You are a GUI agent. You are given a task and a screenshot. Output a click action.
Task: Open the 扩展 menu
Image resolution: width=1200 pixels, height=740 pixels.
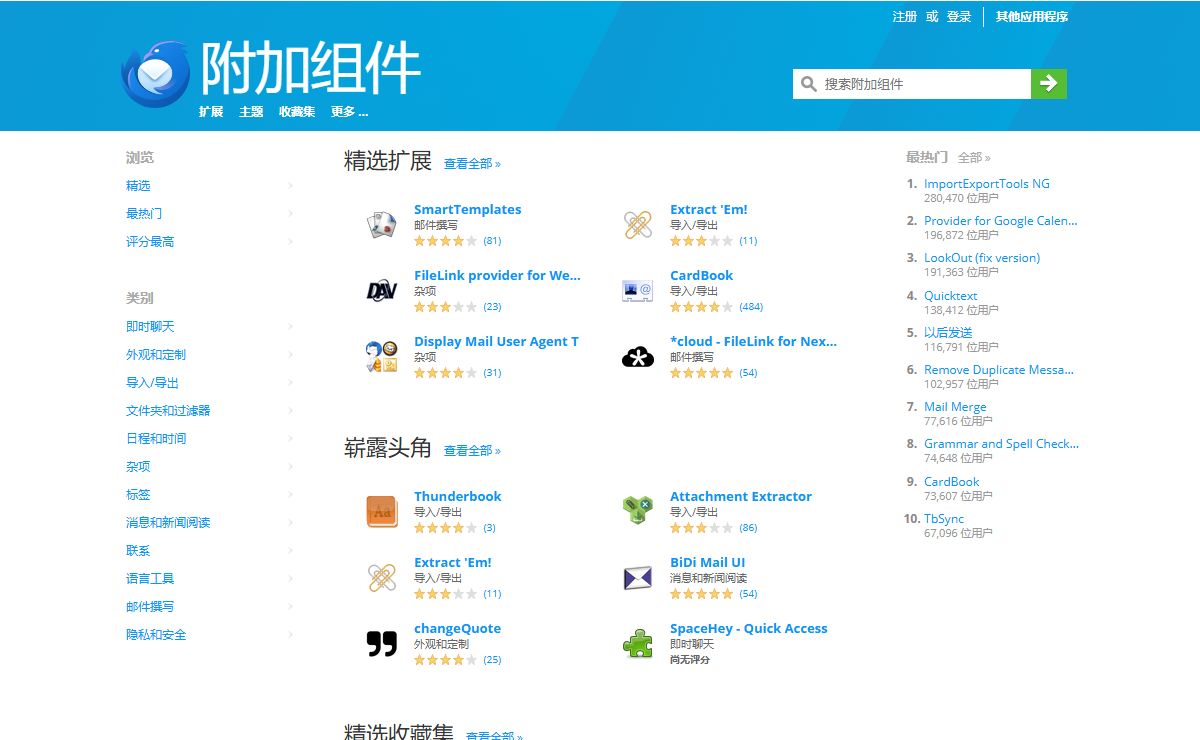[211, 112]
